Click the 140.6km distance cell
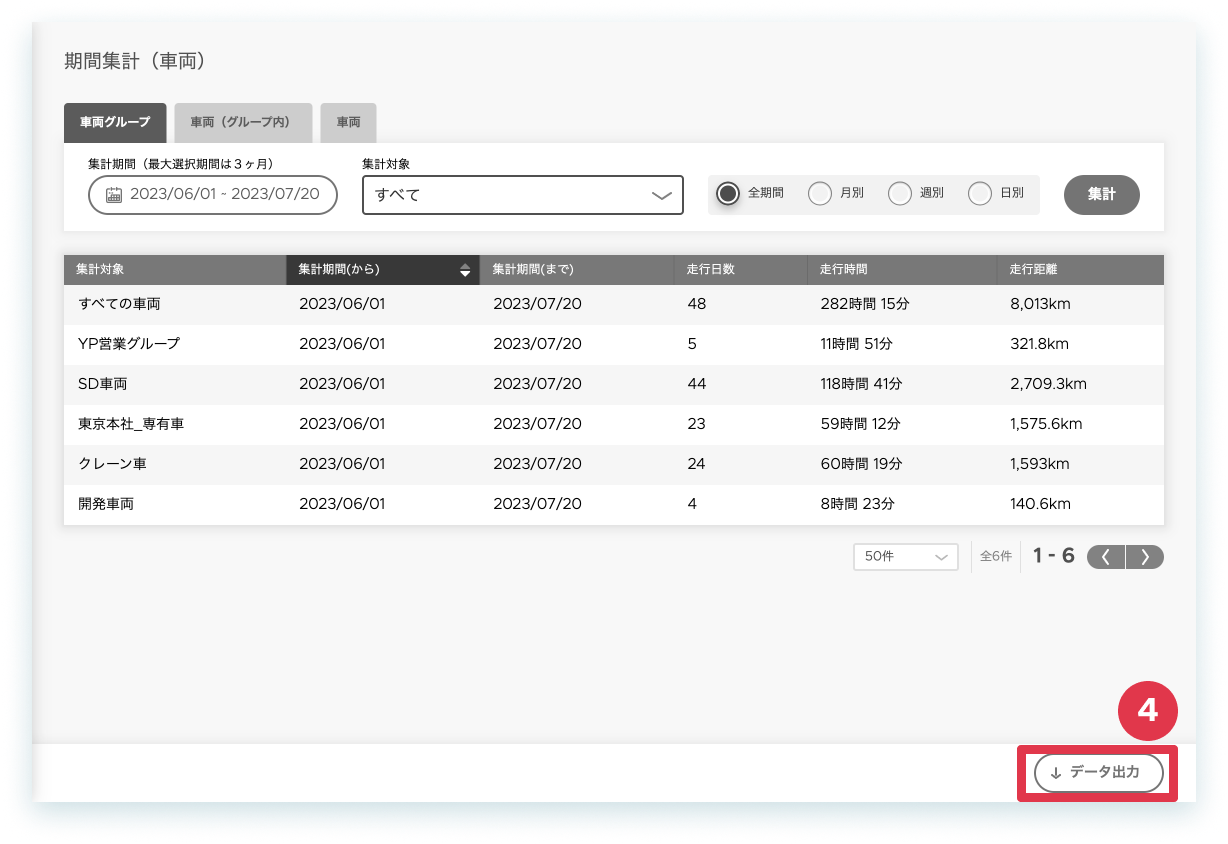Viewport: 1228px width, 844px height. coord(1041,504)
